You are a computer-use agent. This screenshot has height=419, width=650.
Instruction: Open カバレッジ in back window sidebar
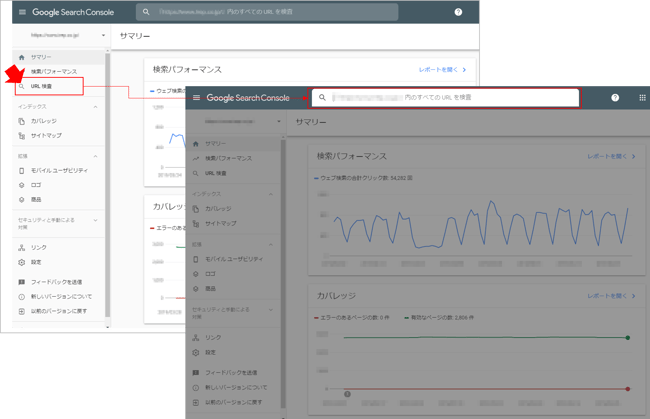pyautogui.click(x=44, y=121)
